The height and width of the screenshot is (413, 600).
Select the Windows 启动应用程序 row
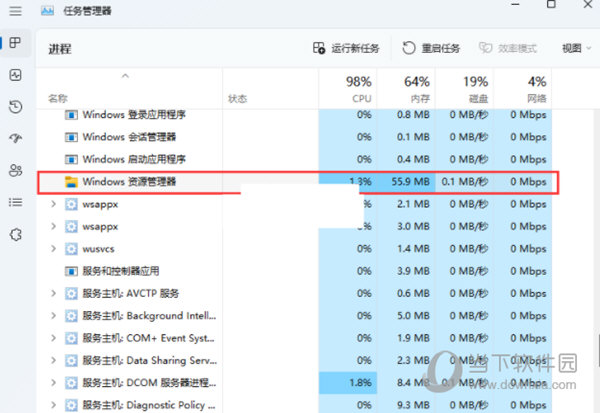pos(294,159)
